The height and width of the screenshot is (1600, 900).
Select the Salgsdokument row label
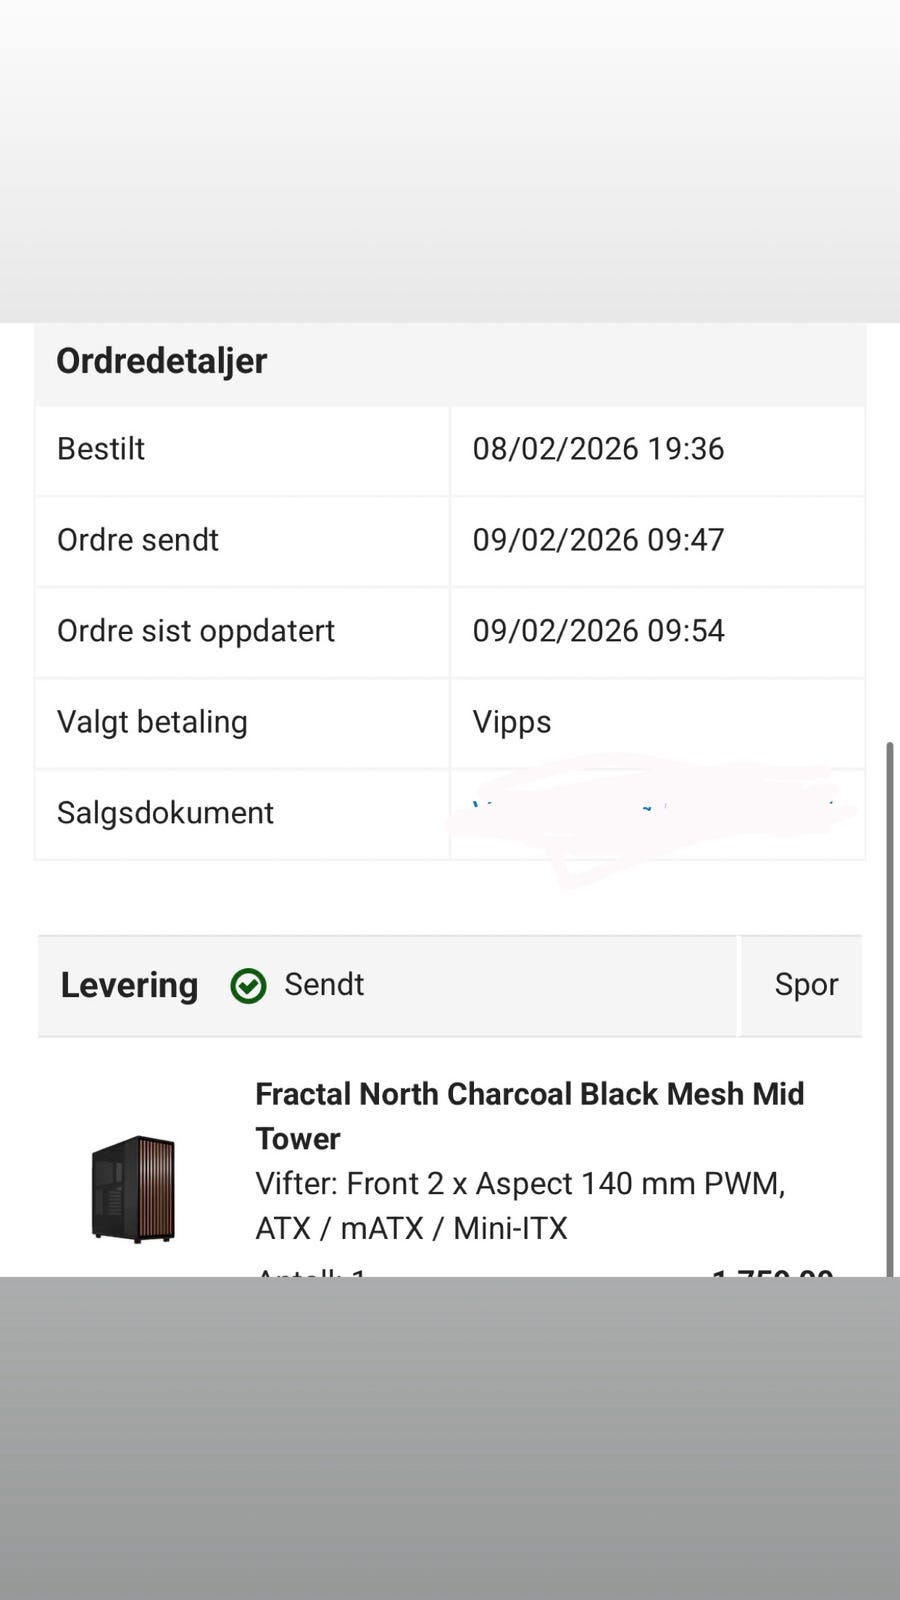165,813
